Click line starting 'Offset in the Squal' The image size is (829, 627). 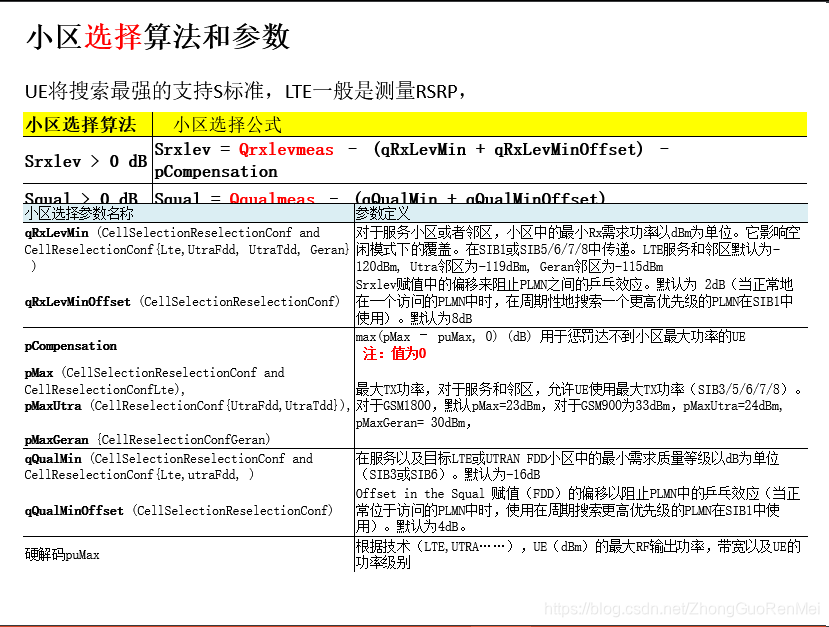point(578,494)
